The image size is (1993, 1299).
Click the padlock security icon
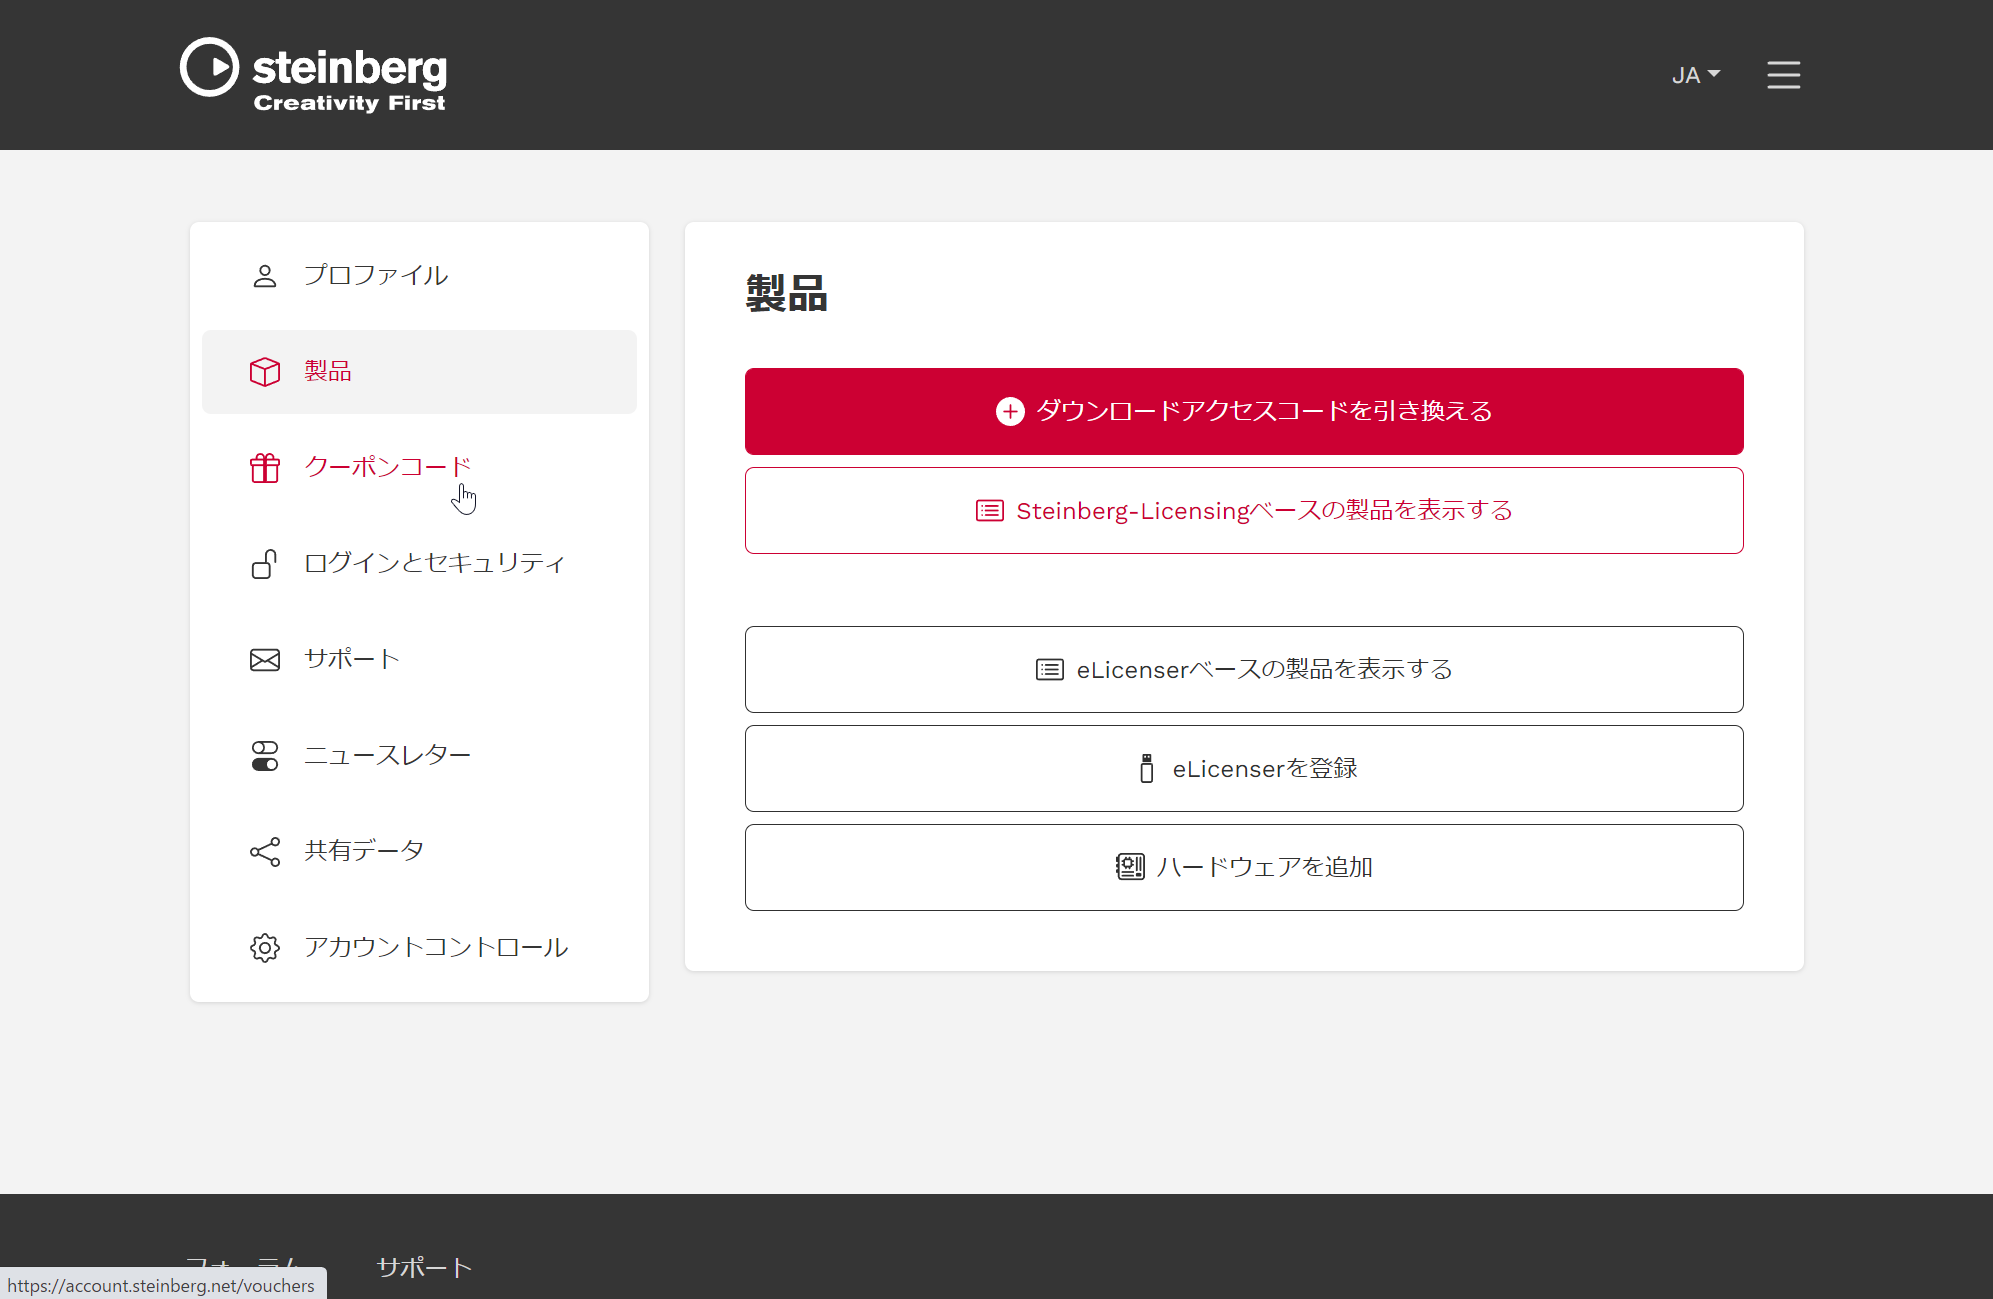coord(264,564)
